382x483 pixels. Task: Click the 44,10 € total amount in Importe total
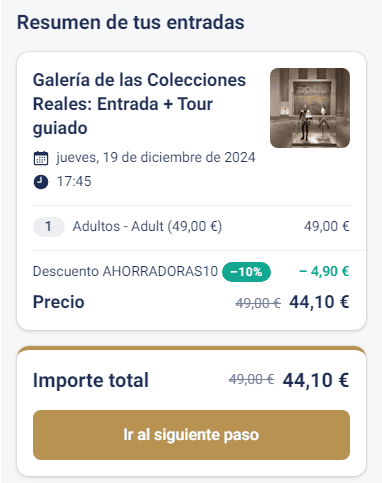click(316, 380)
